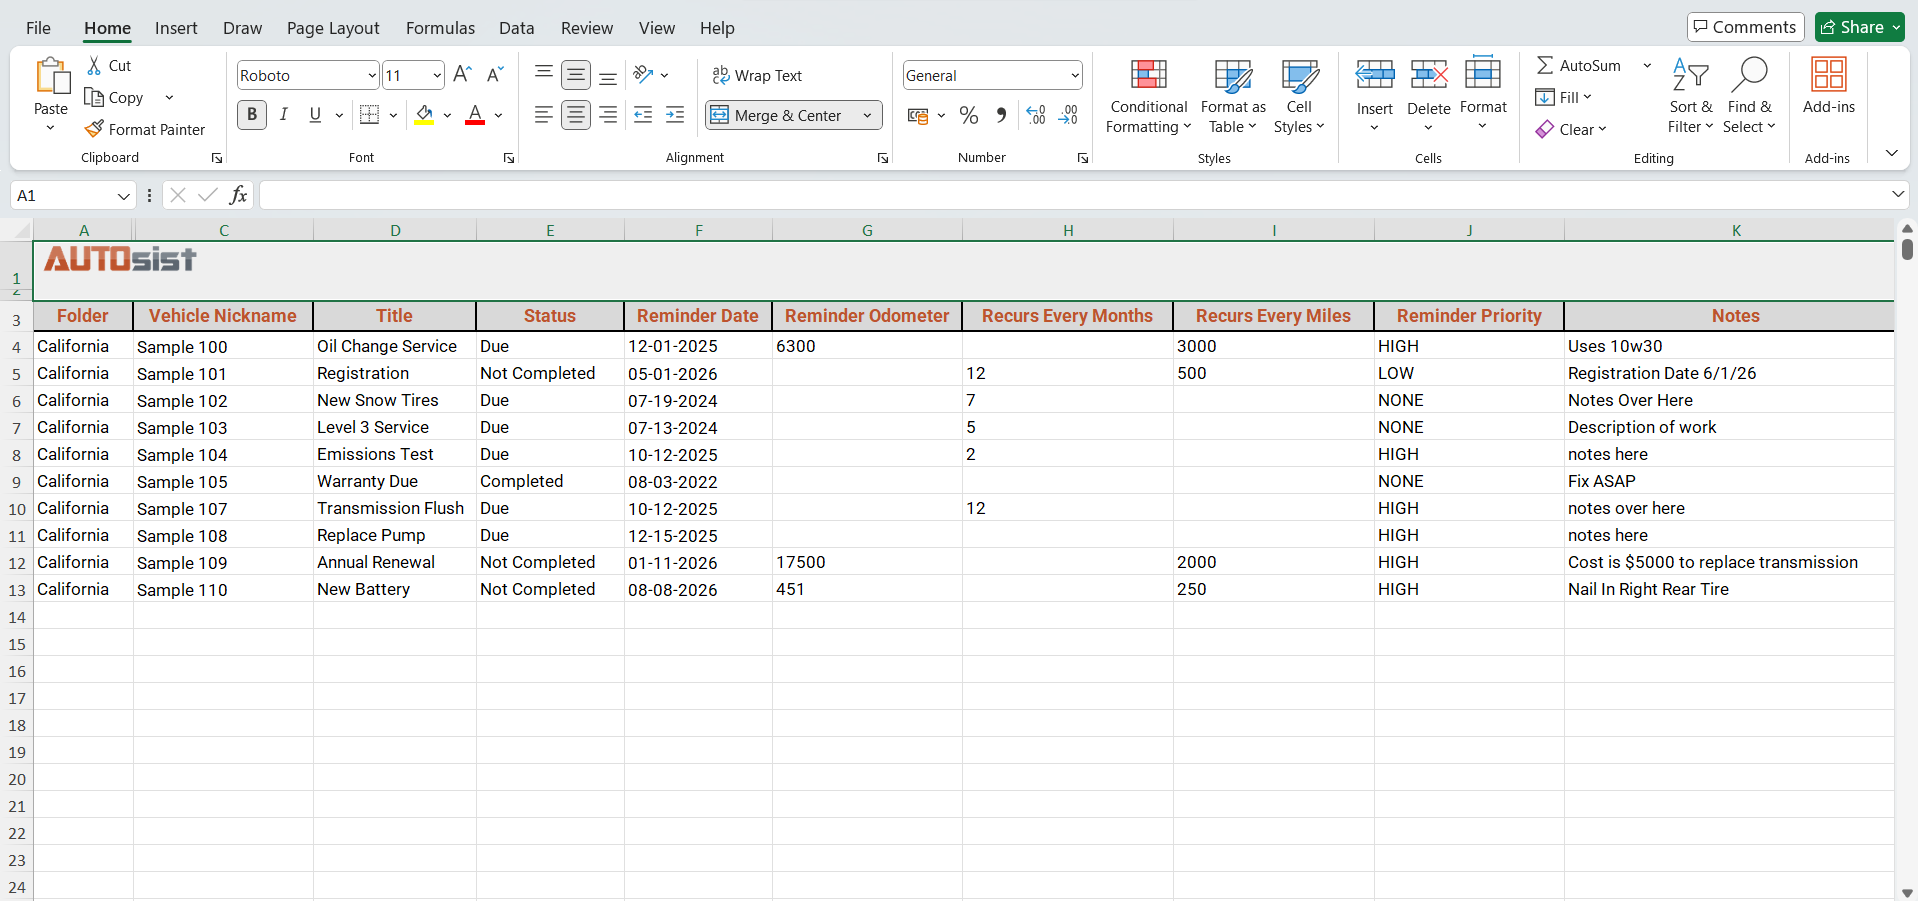
Task: Enable Wrap Text for selection
Action: click(x=757, y=75)
